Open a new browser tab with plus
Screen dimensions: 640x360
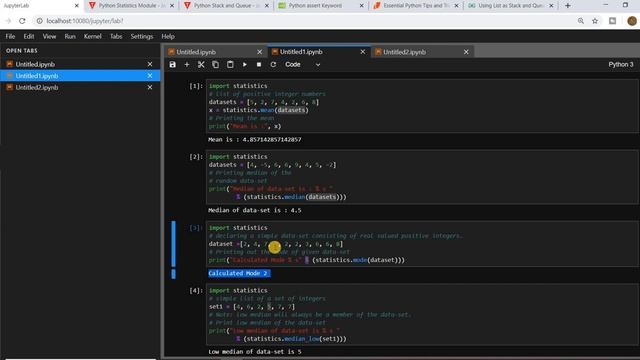[x=568, y=6]
